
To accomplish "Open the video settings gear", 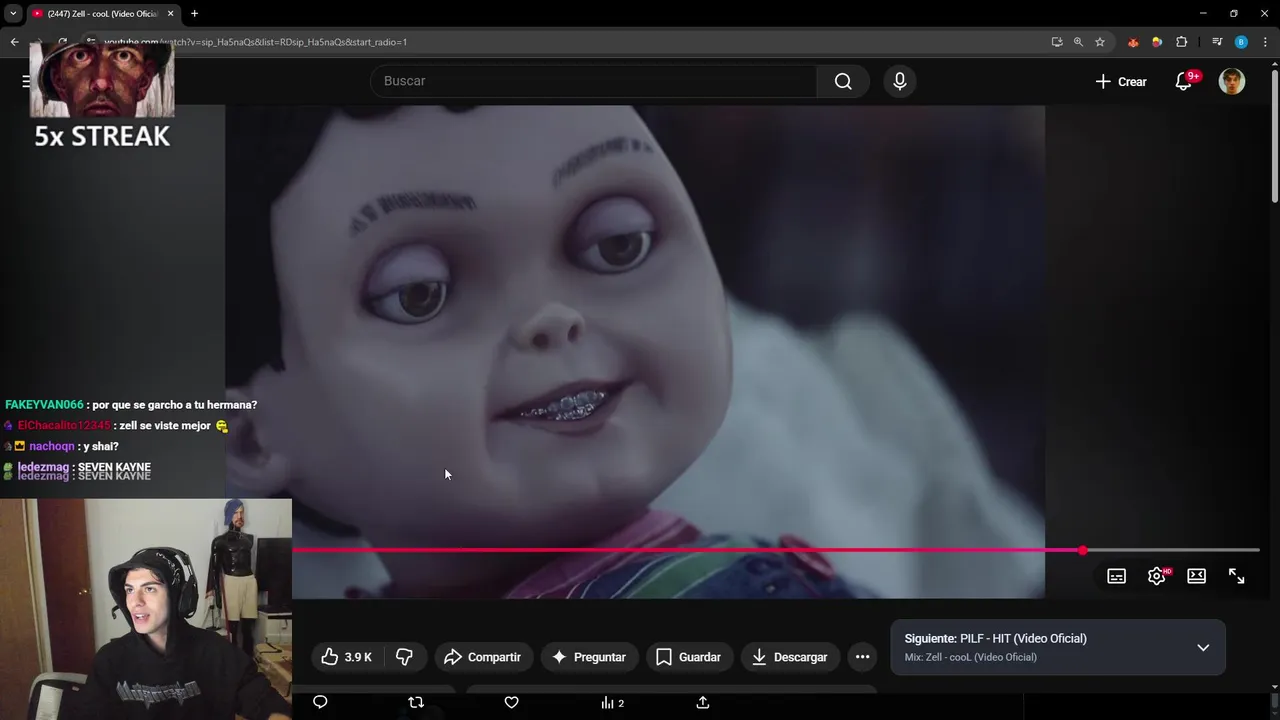I will 1157,576.
